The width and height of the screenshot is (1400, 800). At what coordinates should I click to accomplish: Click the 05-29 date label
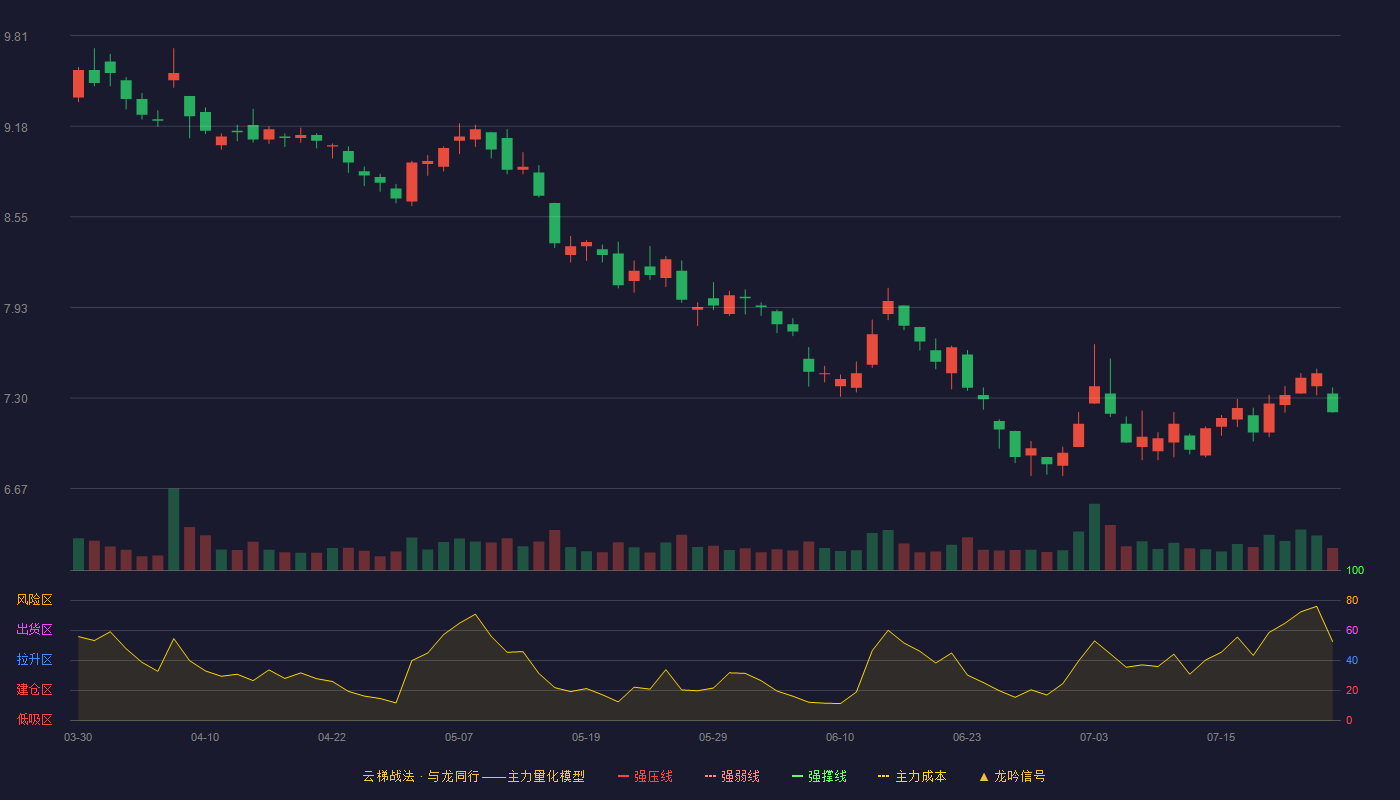(x=713, y=737)
